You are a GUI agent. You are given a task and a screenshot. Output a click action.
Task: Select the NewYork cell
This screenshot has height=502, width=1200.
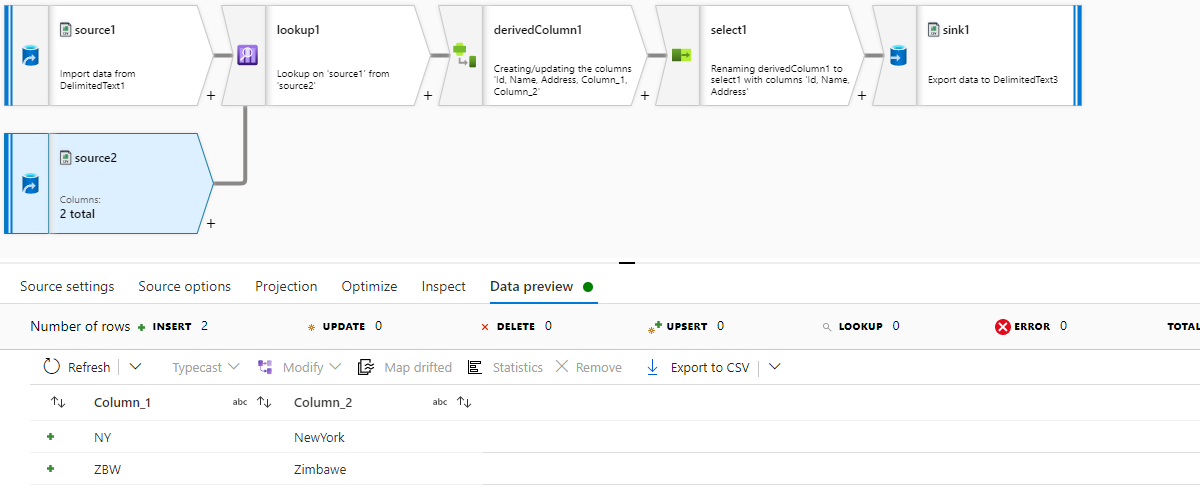coord(319,437)
